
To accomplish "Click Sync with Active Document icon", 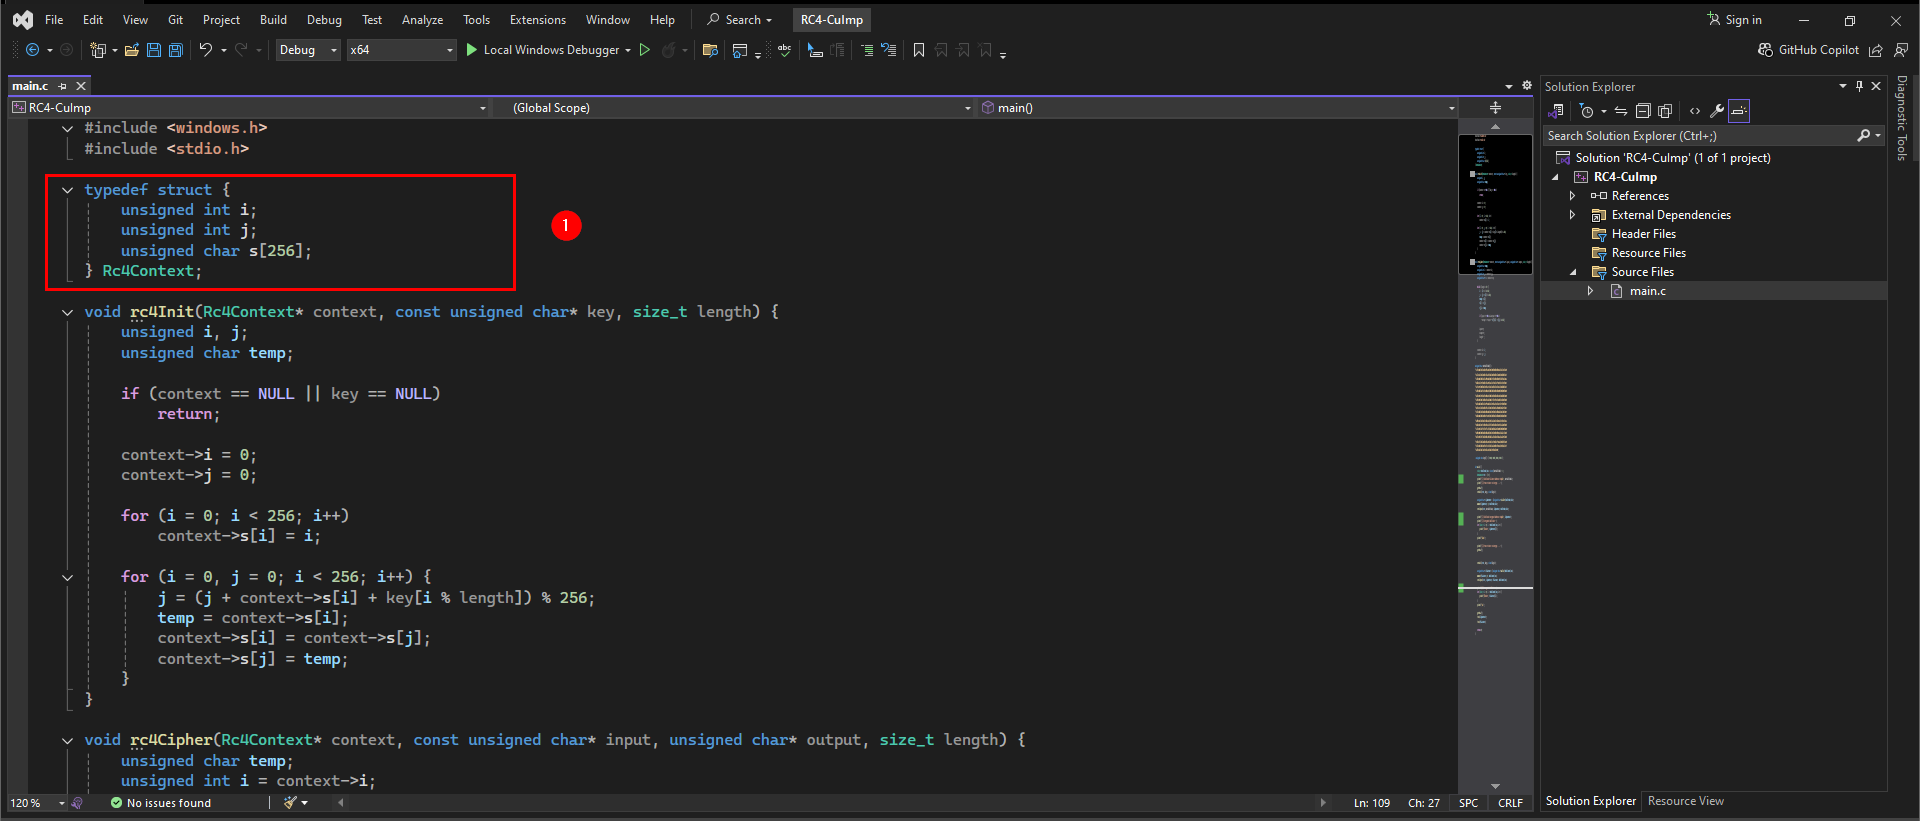I will pyautogui.click(x=1621, y=111).
